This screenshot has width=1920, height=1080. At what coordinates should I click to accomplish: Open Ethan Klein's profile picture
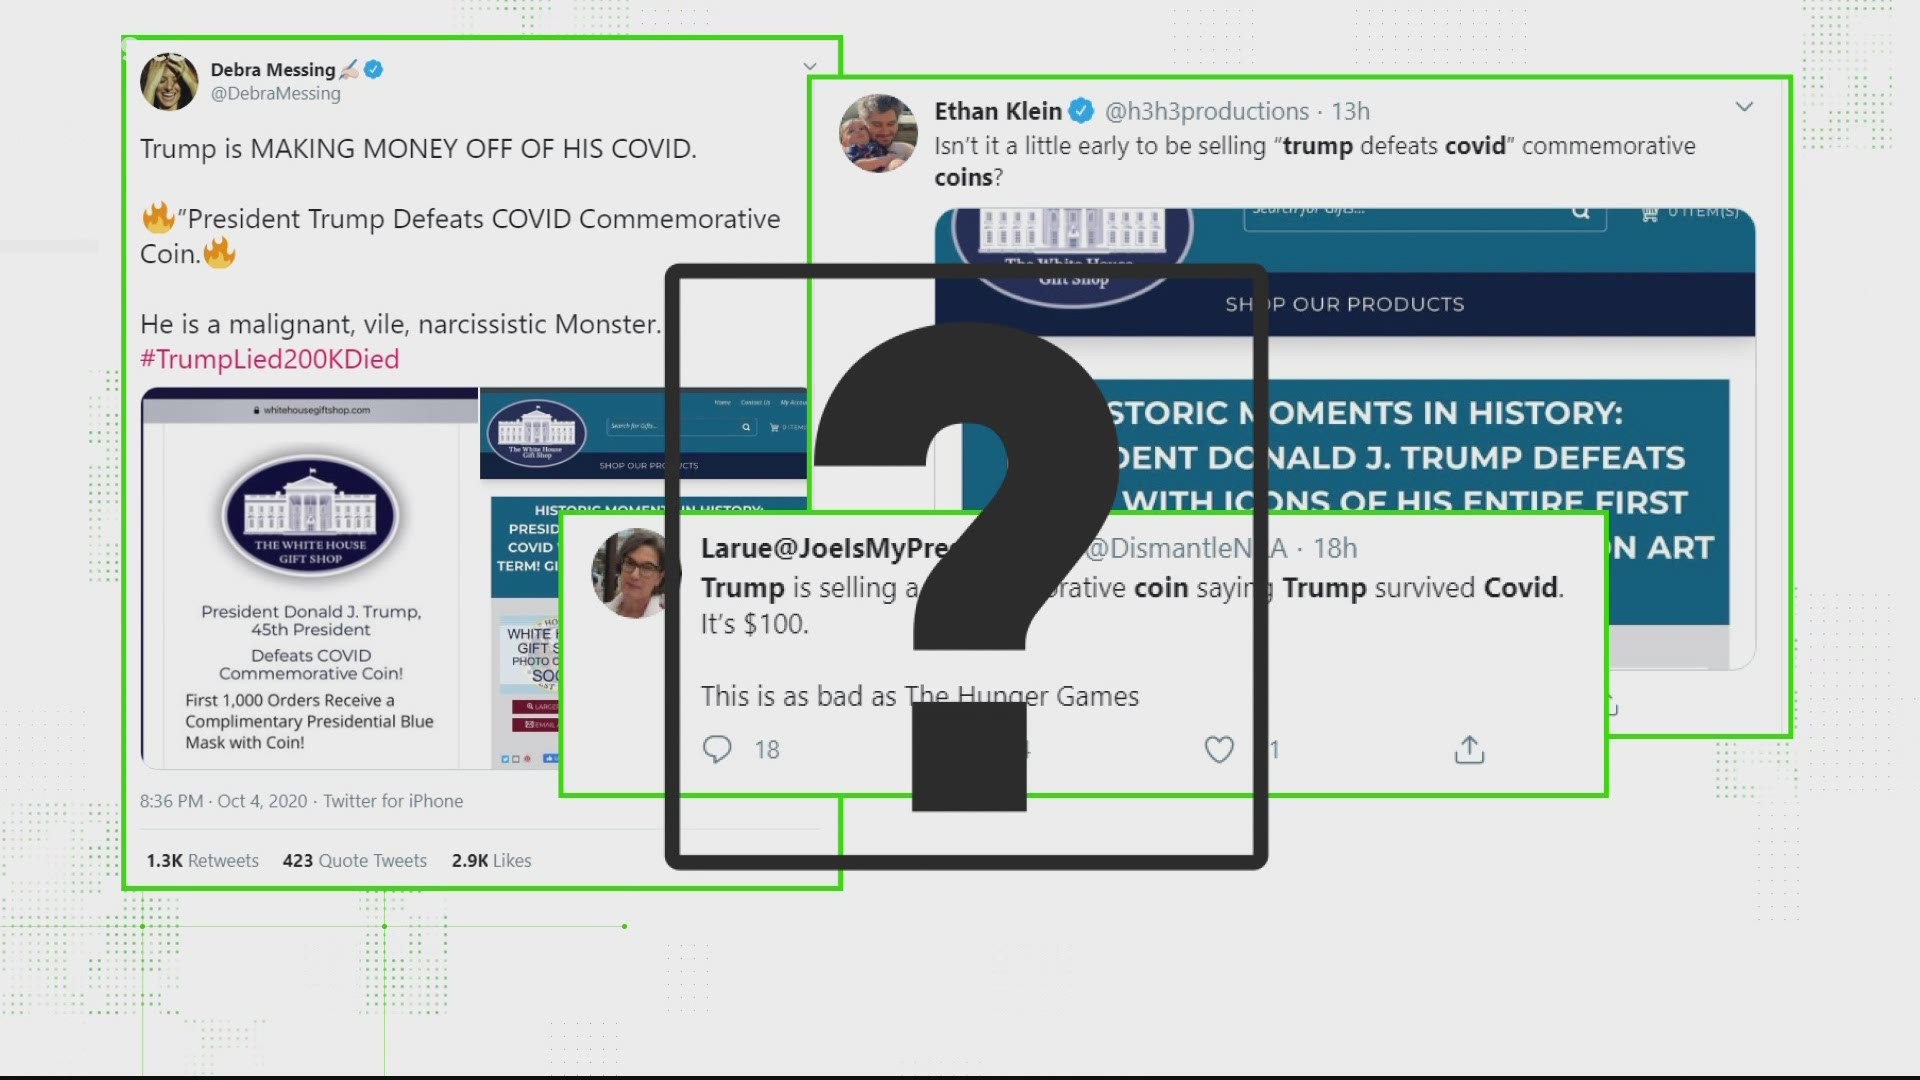pyautogui.click(x=878, y=133)
